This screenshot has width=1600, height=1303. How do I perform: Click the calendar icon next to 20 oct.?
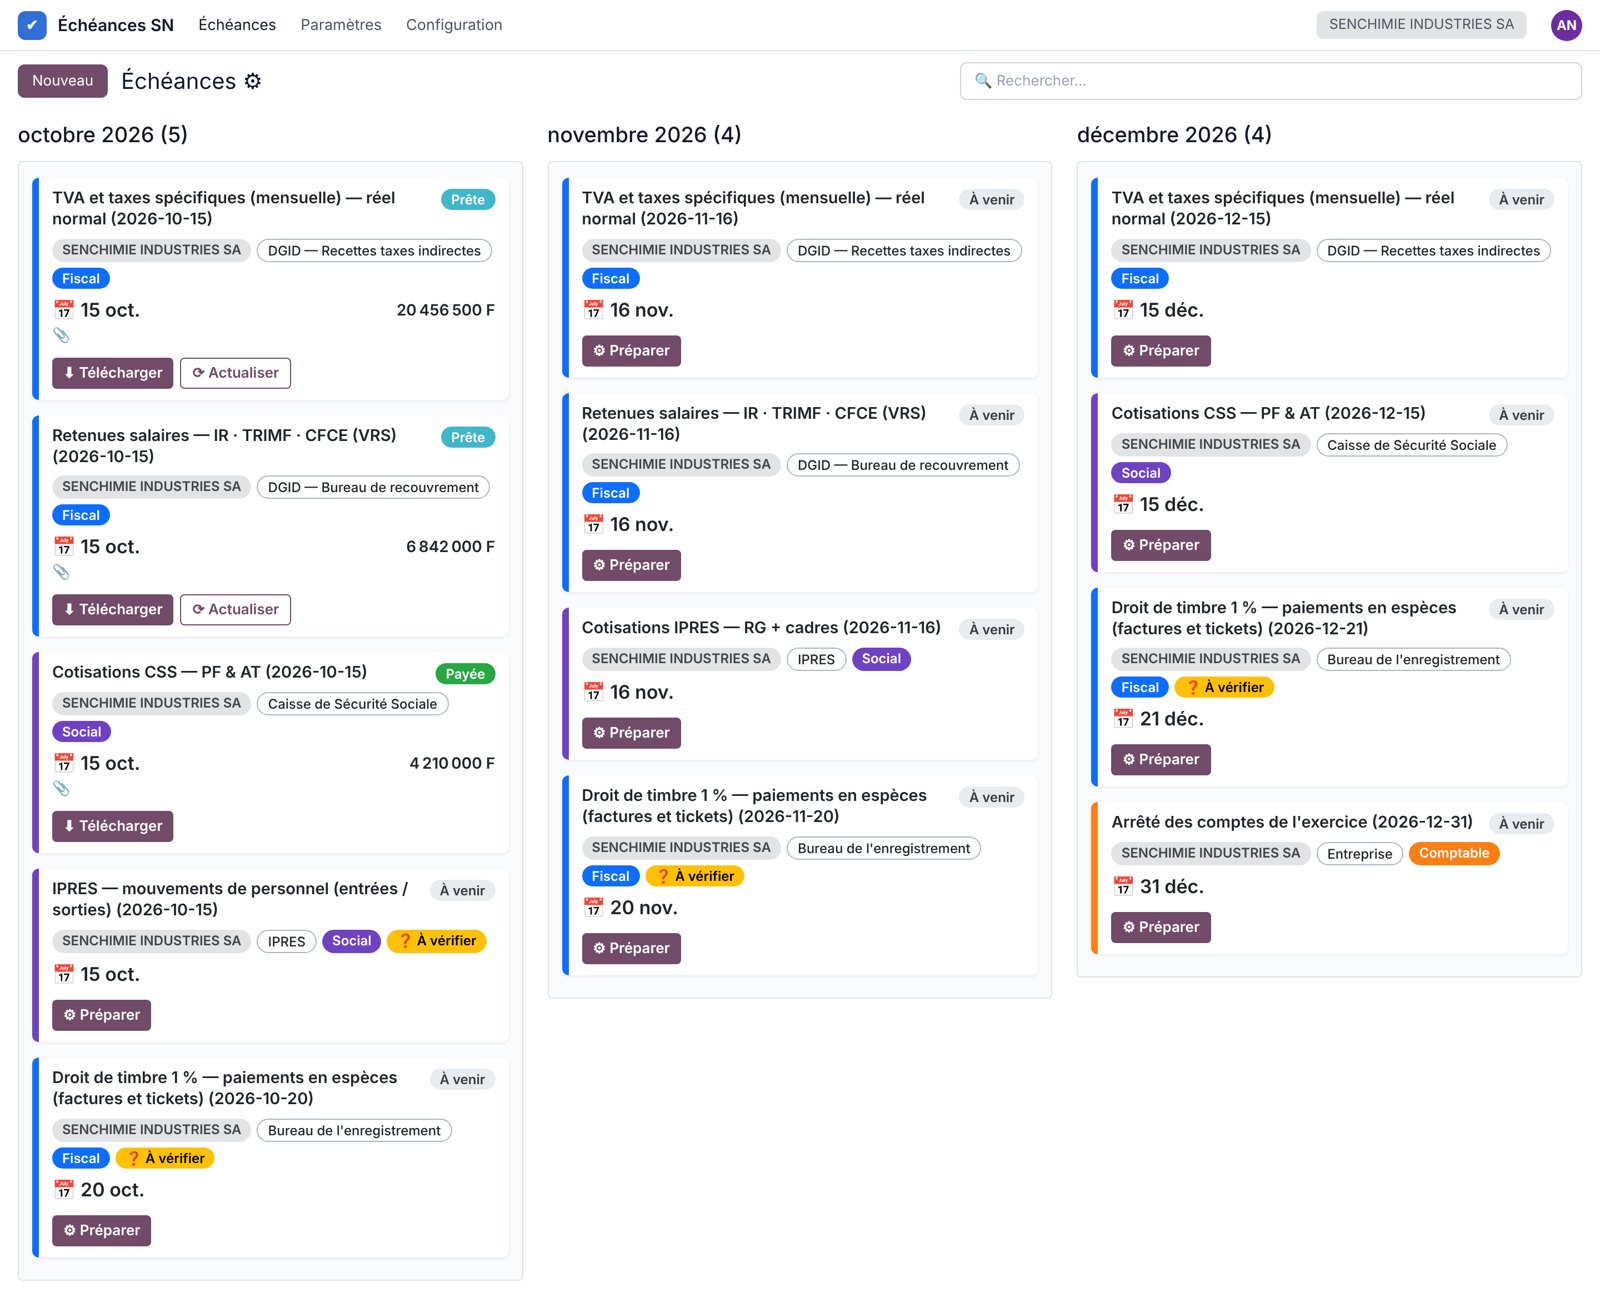[64, 1190]
